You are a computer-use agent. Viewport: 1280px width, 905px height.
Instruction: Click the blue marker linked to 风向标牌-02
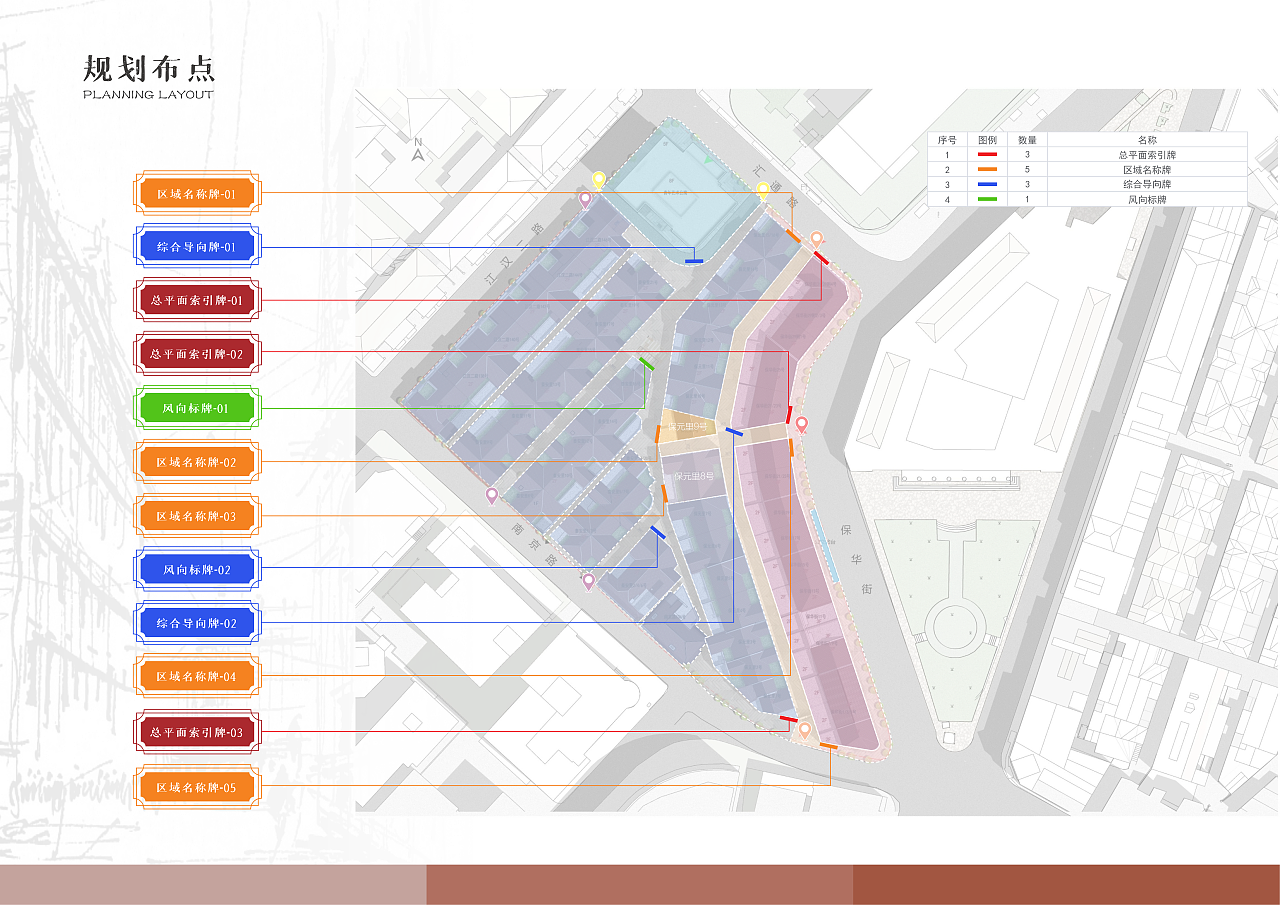(657, 532)
